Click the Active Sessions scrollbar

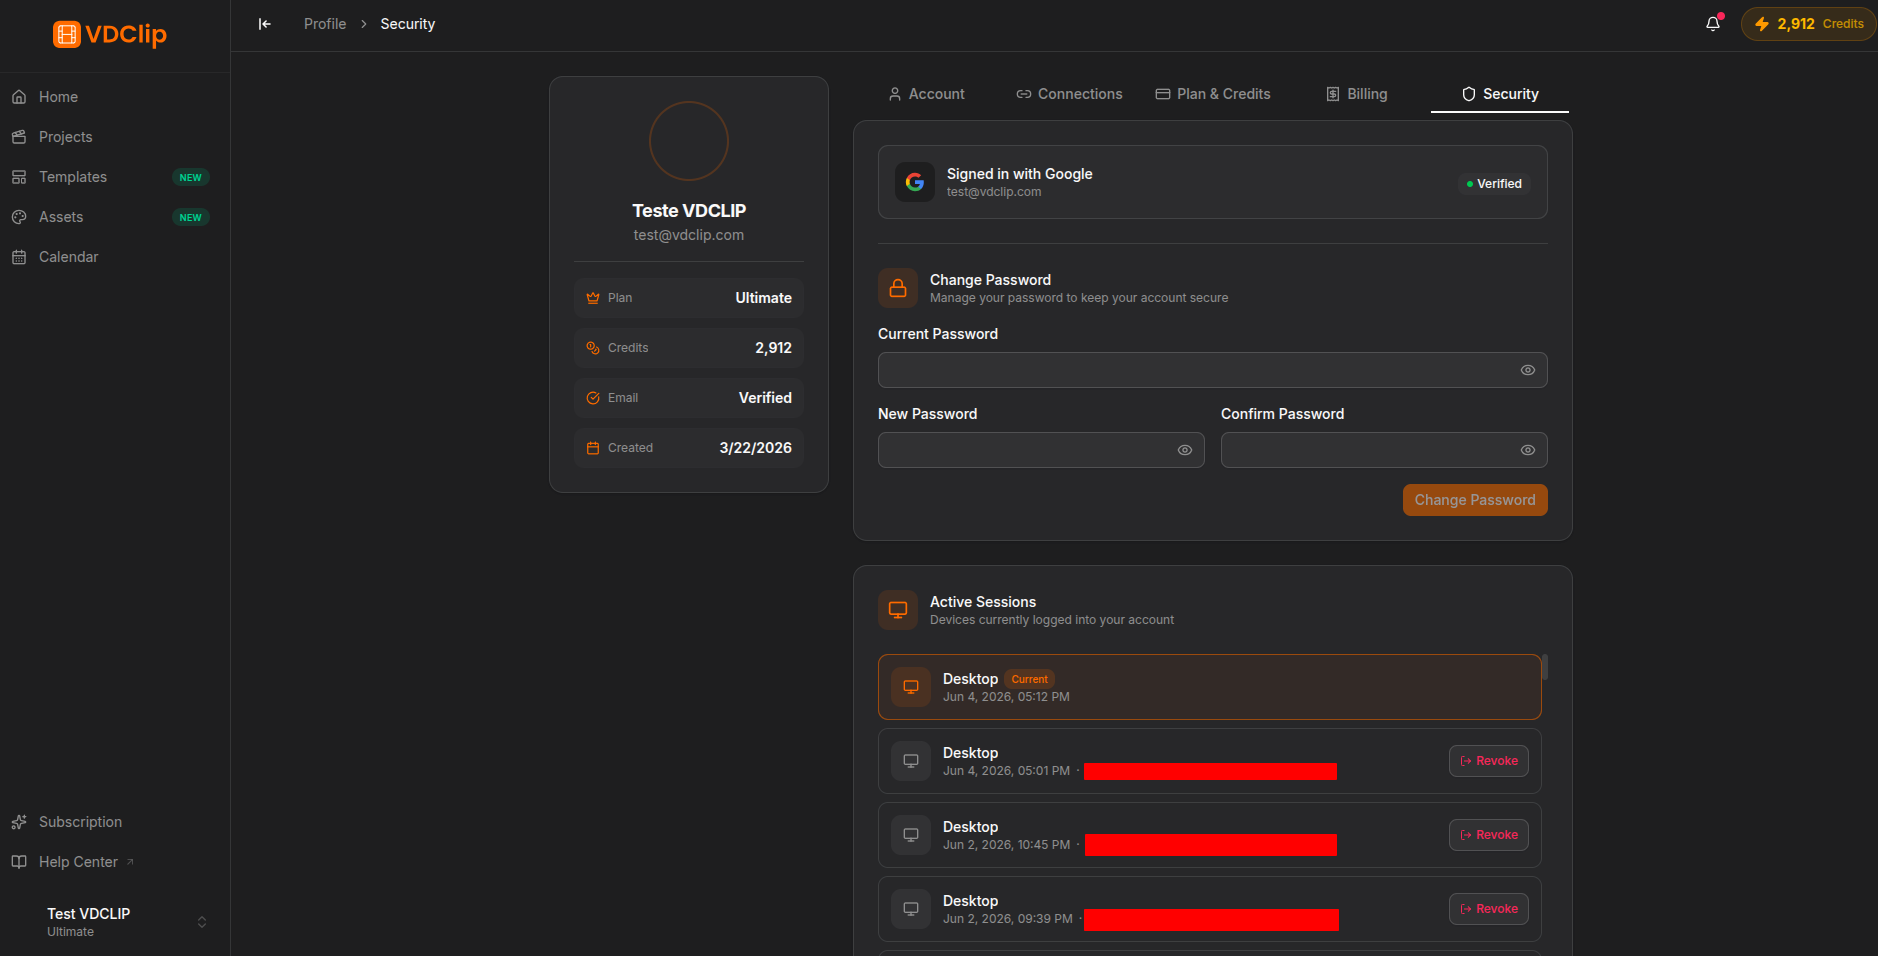[1545, 667]
